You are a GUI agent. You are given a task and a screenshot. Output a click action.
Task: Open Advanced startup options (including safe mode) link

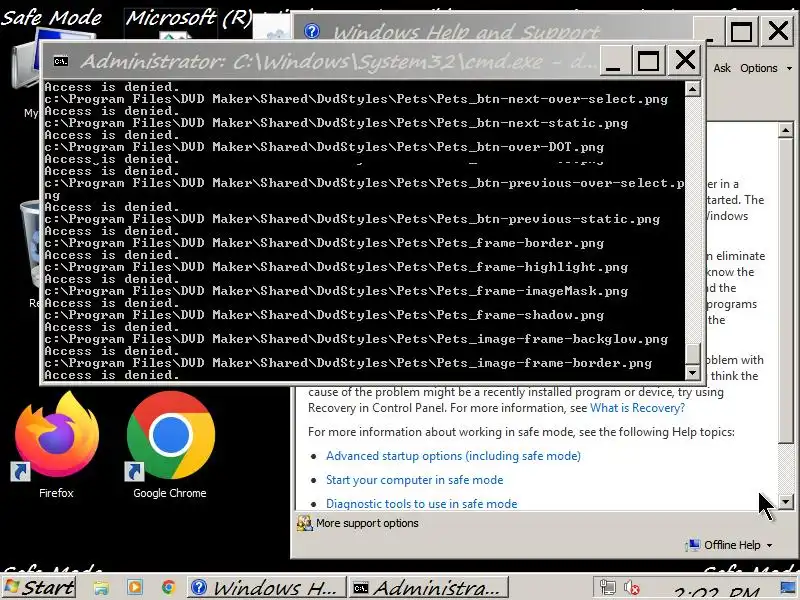[x=453, y=456]
